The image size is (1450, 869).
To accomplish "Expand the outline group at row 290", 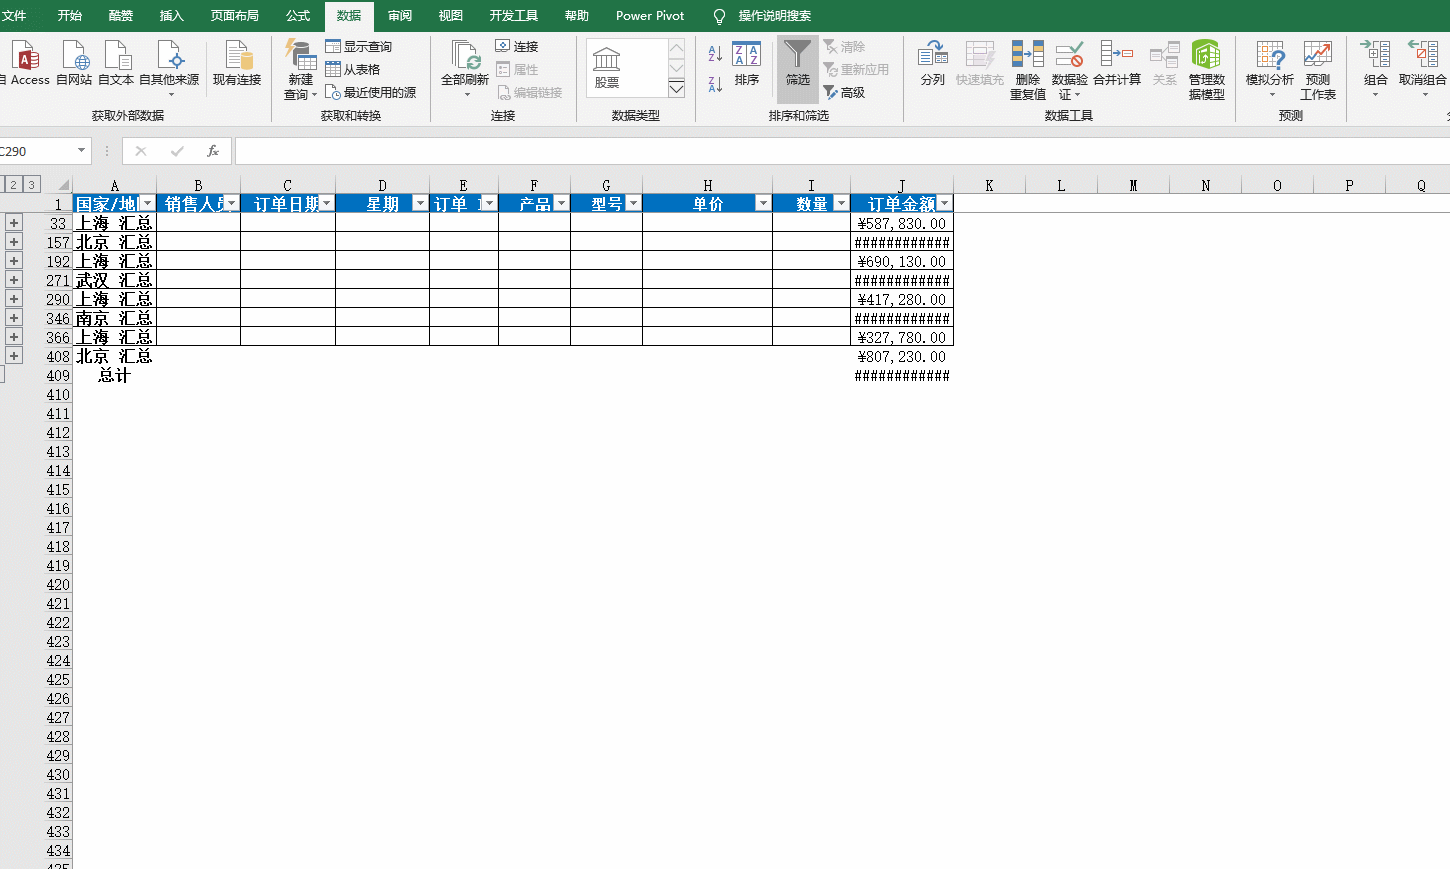I will 14,299.
